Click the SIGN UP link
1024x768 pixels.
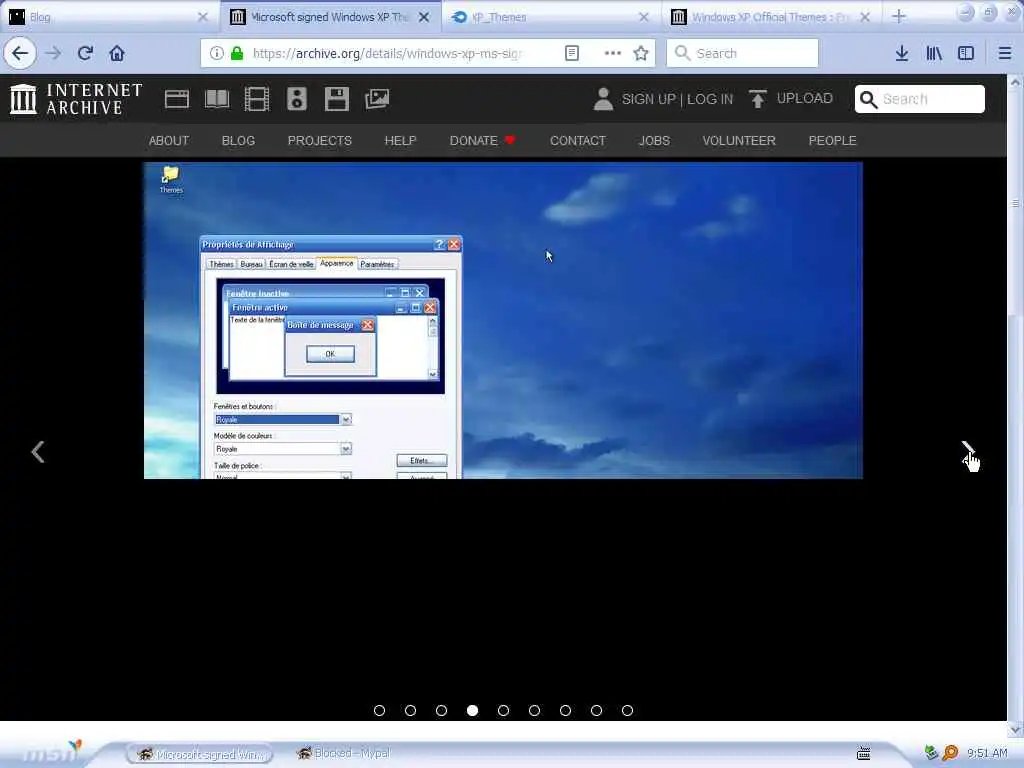click(648, 99)
